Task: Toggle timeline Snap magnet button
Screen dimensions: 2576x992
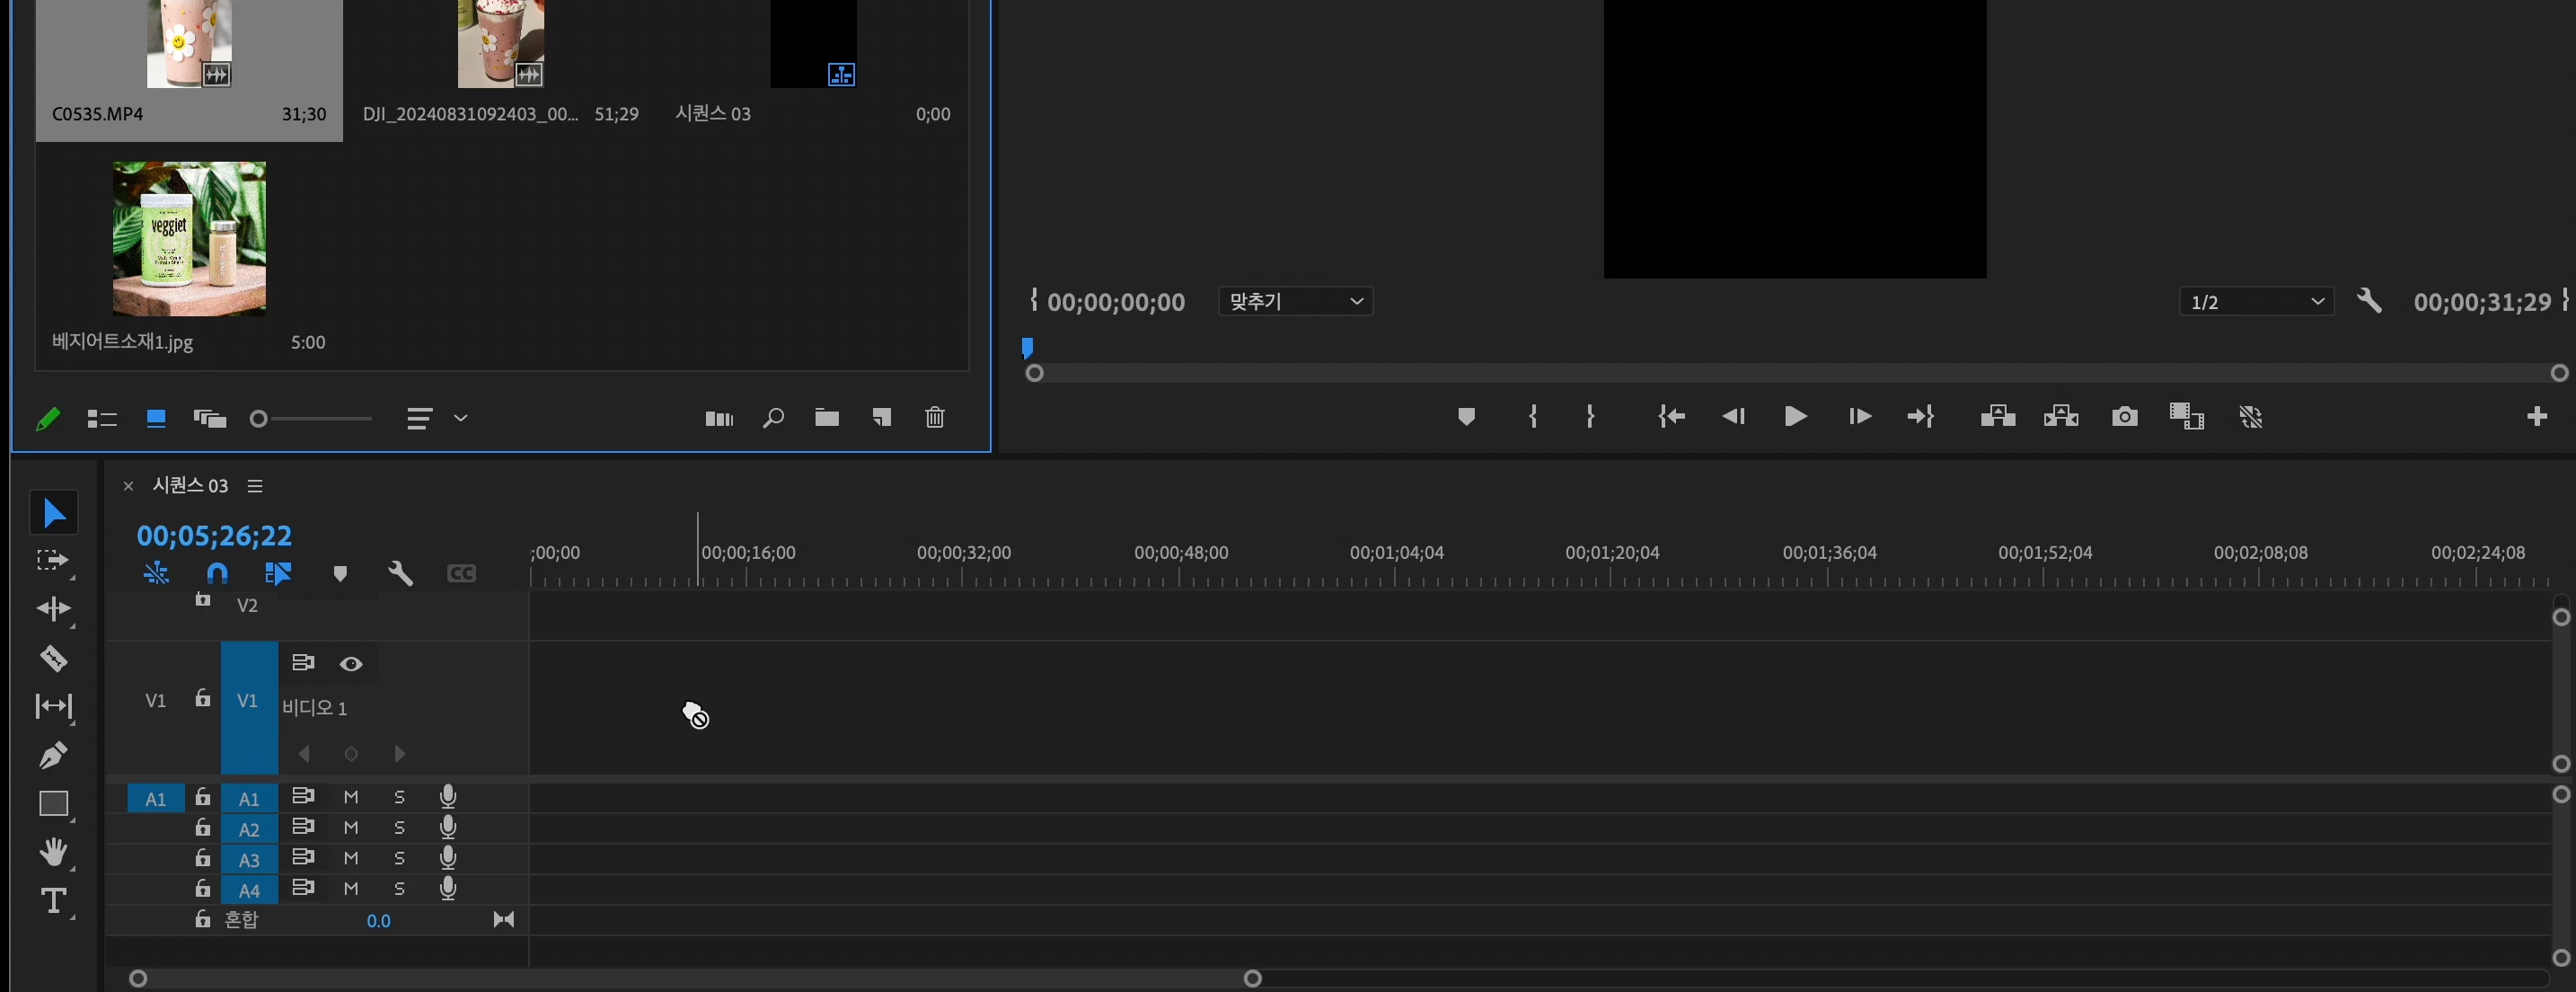Action: coord(217,573)
